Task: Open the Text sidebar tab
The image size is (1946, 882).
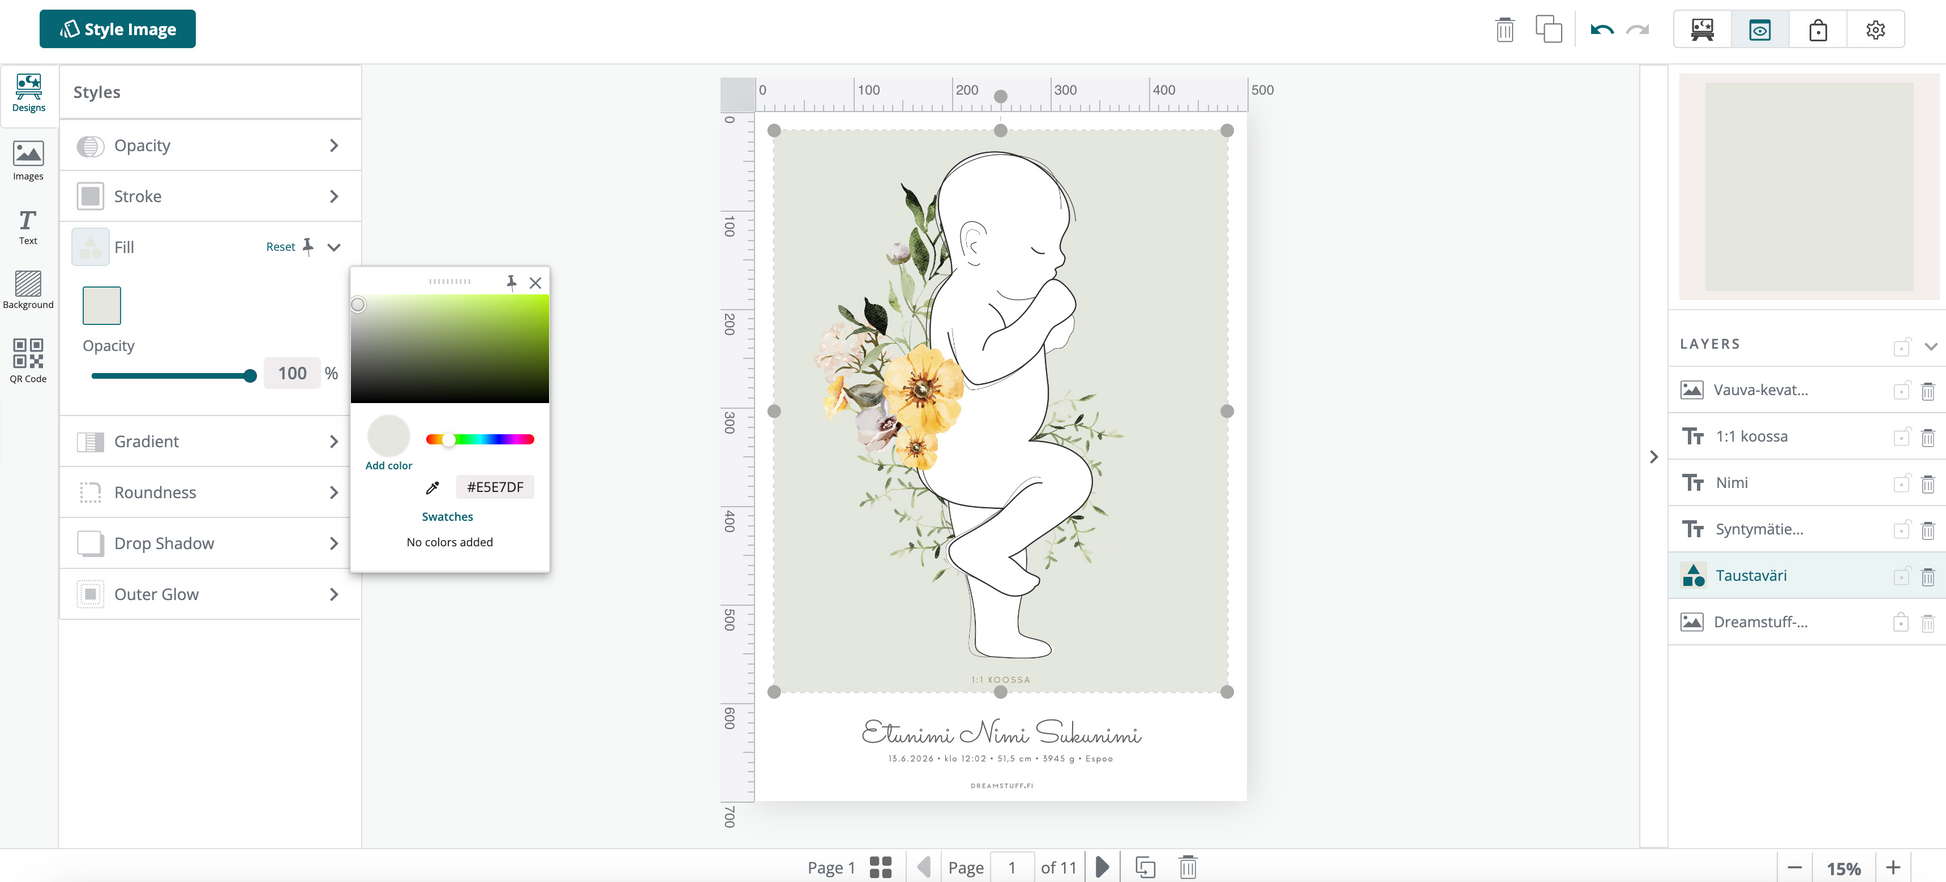Action: pyautogui.click(x=28, y=227)
